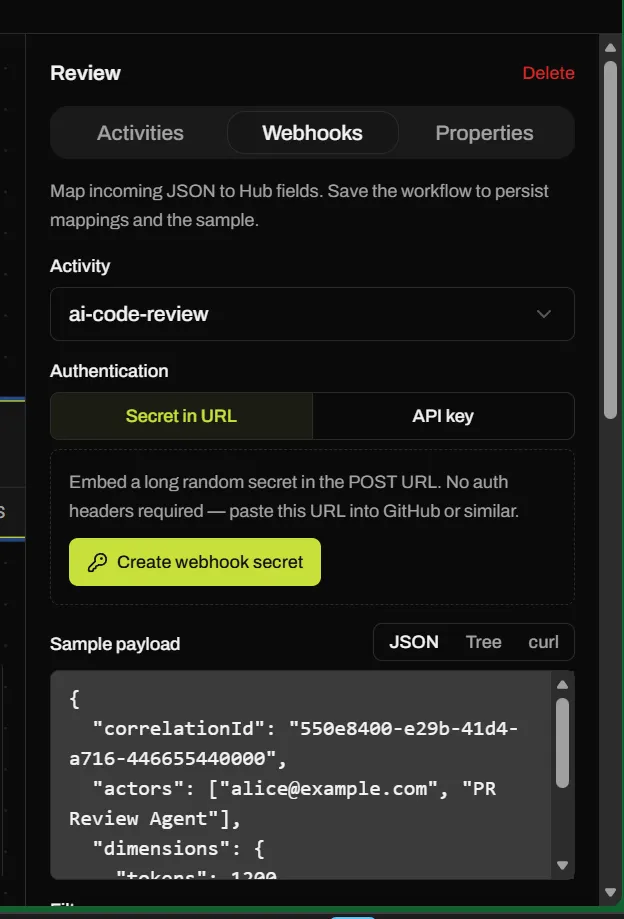Click the panel scrollbar up arrow

tap(610, 47)
